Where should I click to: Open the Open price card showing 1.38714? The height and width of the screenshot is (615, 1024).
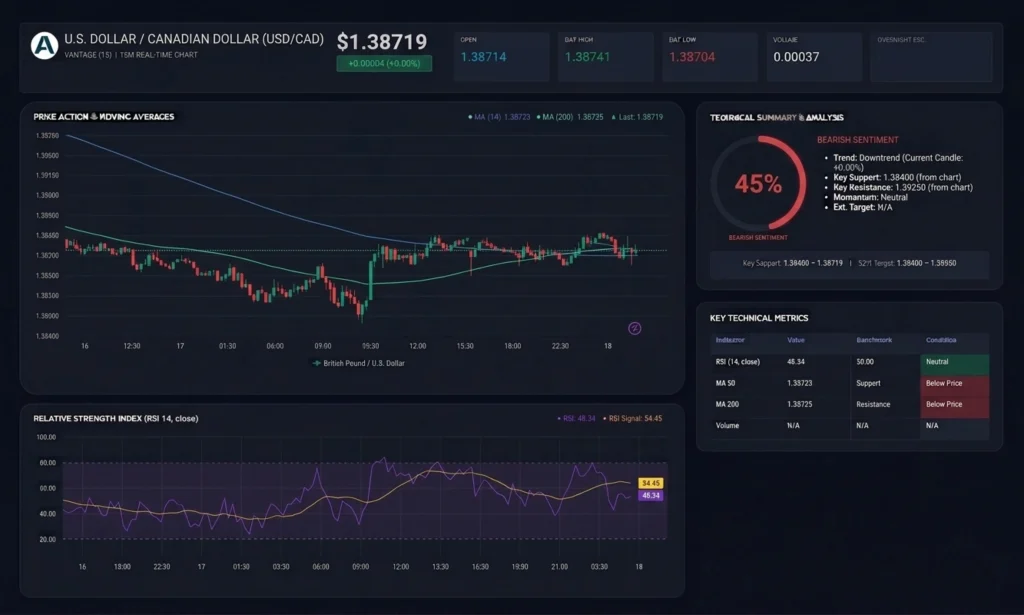point(502,57)
